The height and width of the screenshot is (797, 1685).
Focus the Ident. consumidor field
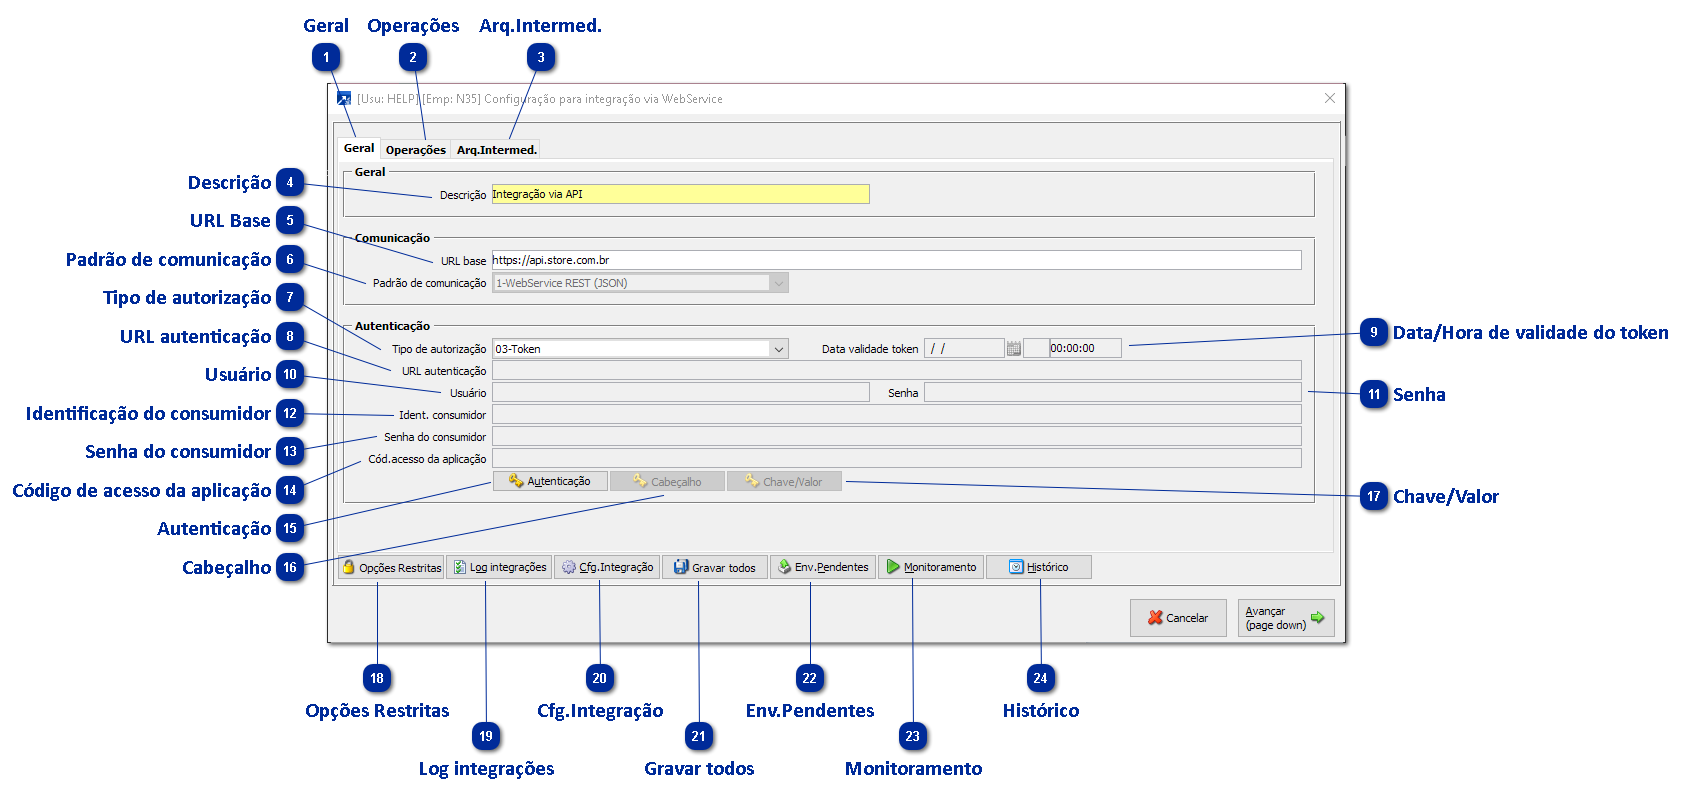tap(896, 415)
